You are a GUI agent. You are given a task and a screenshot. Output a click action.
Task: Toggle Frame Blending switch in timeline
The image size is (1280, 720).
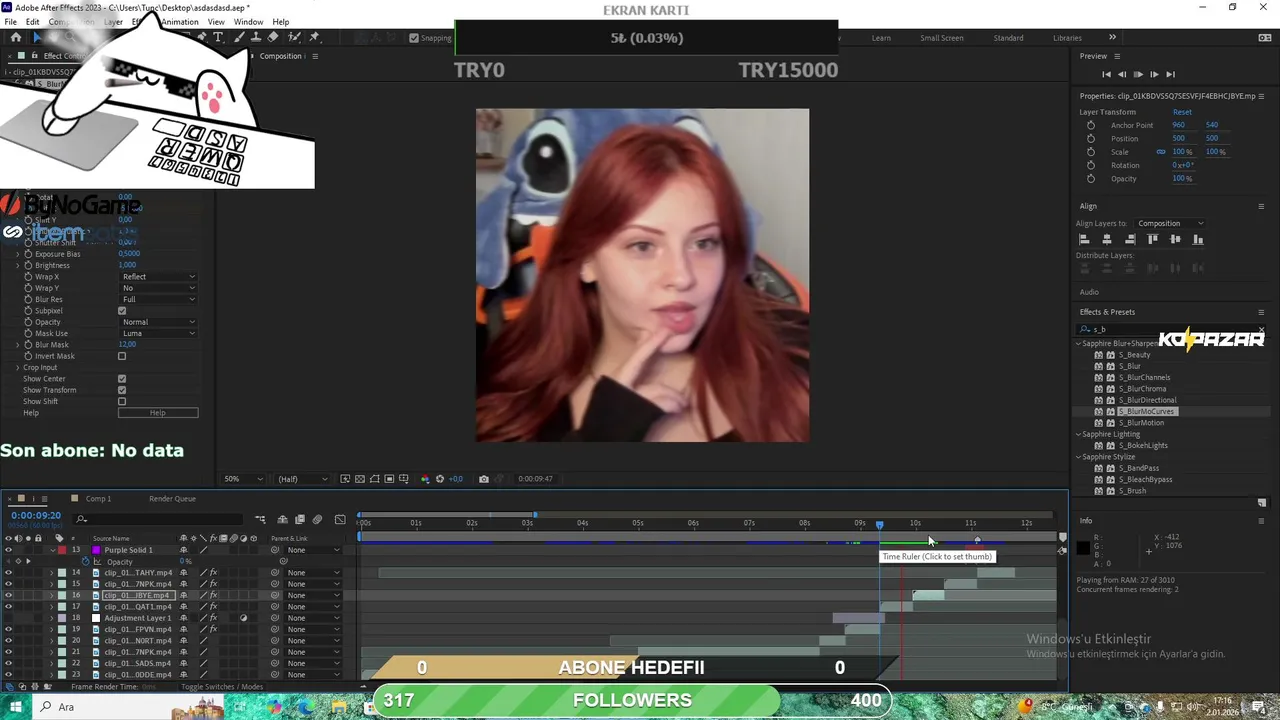tap(300, 519)
